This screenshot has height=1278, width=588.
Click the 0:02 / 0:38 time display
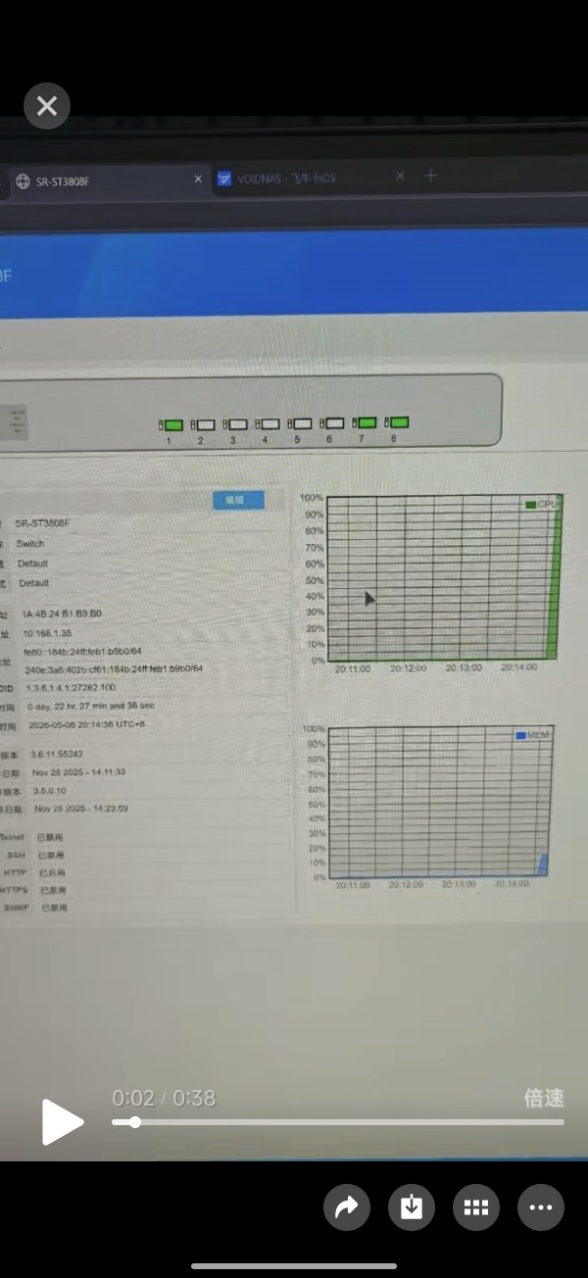pyautogui.click(x=163, y=1098)
